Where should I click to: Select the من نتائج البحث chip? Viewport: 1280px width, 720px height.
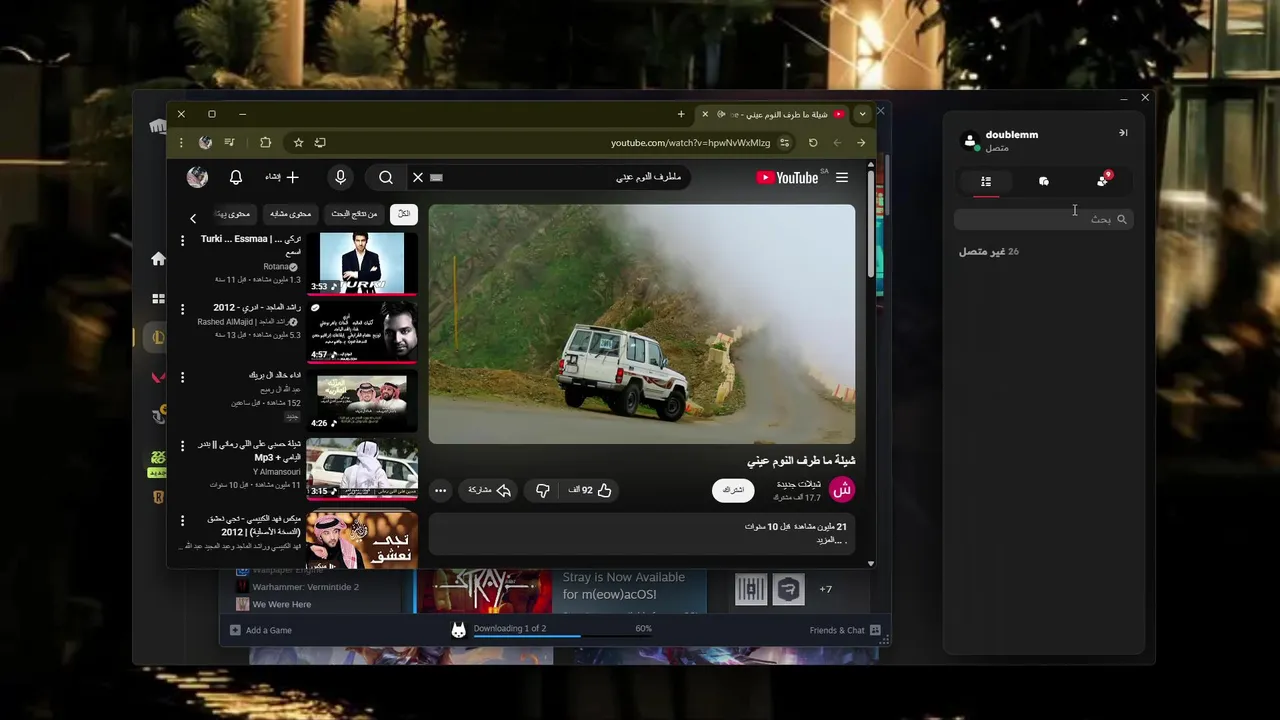(355, 214)
